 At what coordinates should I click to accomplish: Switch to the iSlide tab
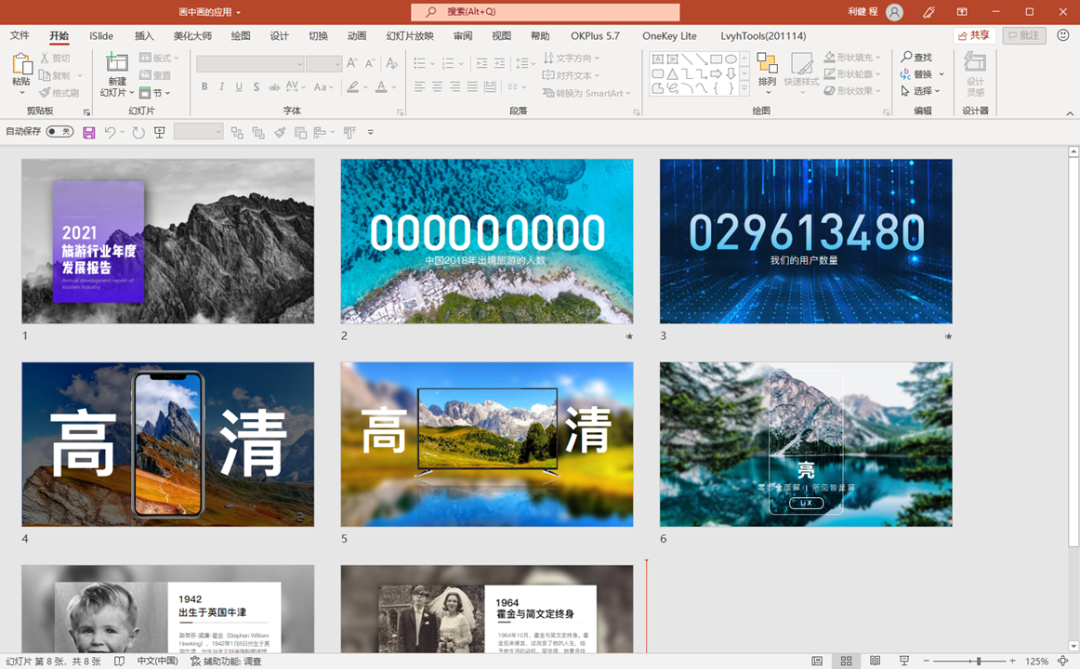coord(101,36)
